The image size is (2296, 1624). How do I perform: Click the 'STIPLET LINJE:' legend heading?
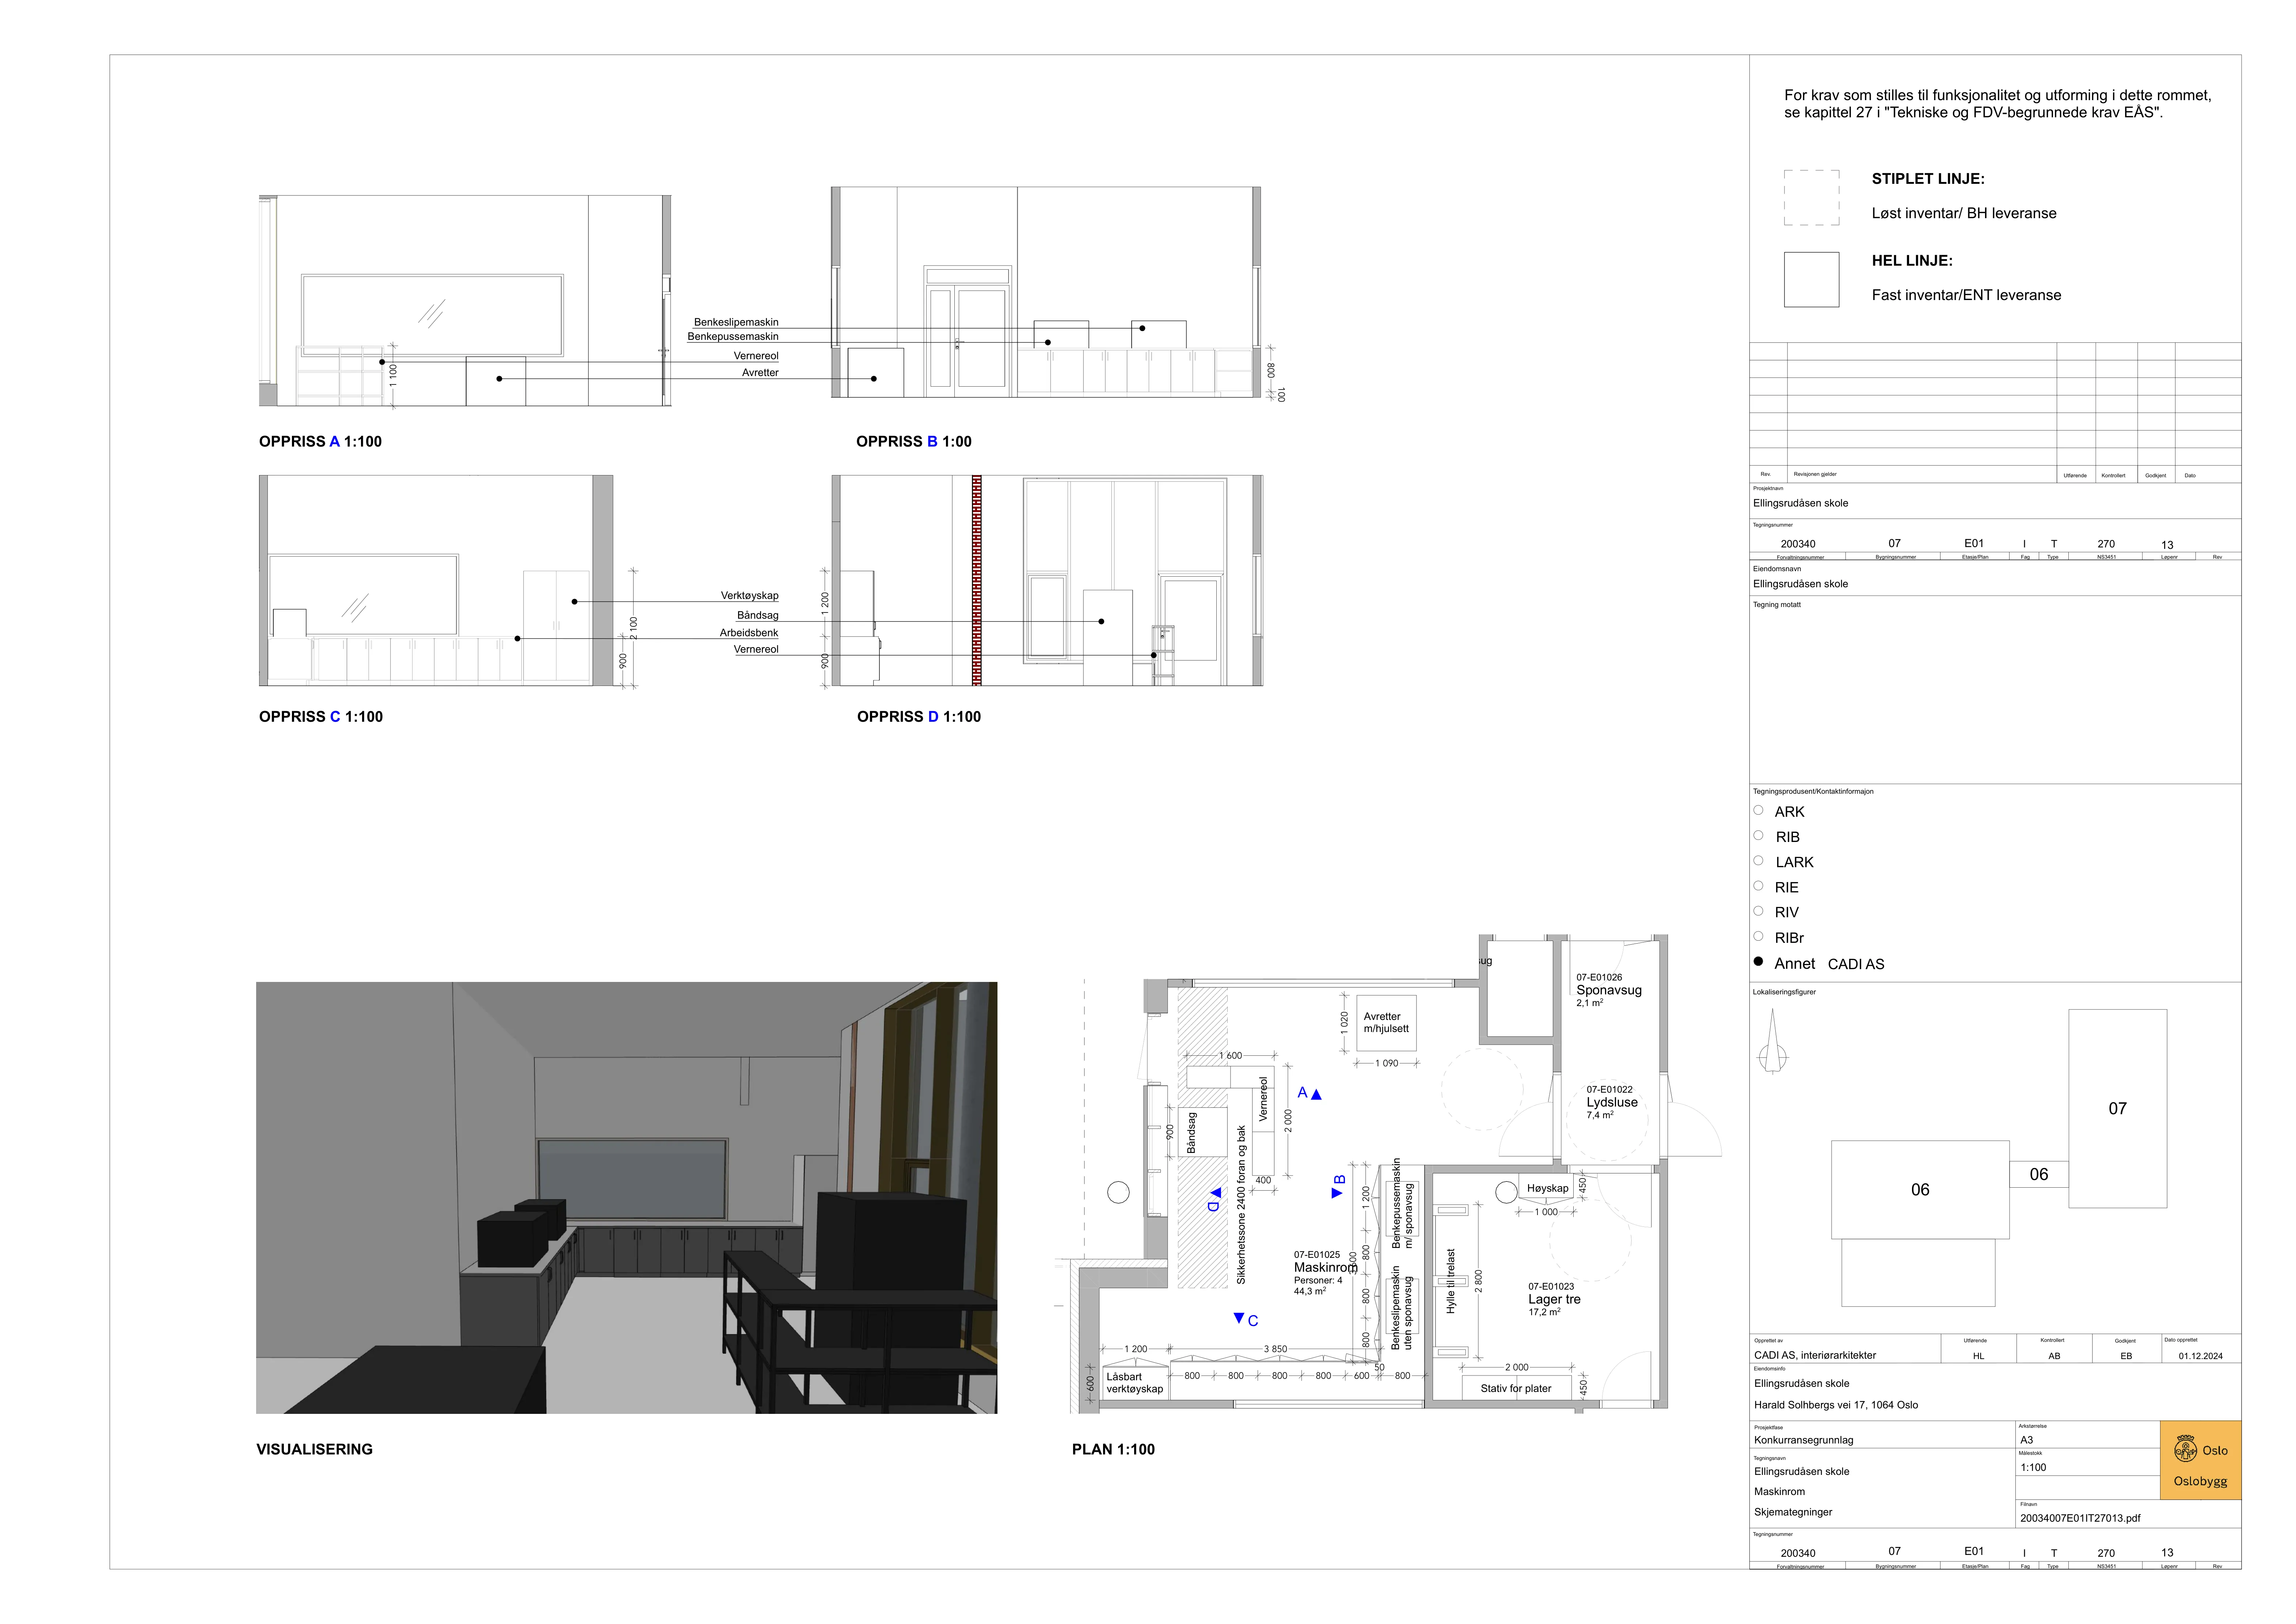[x=1928, y=179]
